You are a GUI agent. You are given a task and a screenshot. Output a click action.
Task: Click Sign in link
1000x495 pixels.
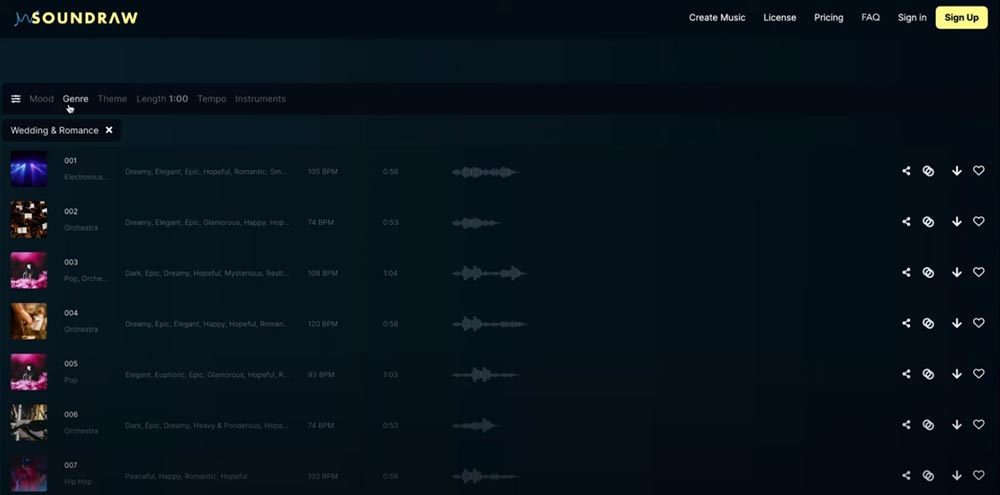point(912,18)
